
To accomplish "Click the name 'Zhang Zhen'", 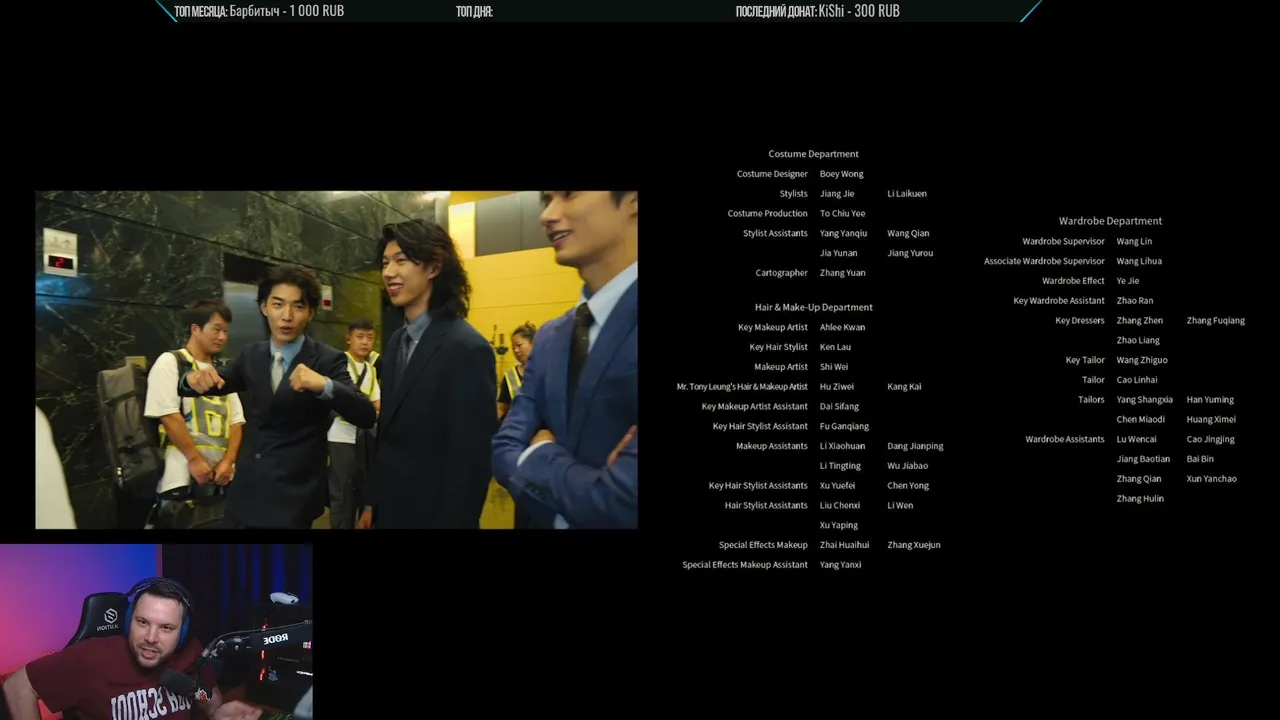I will 1140,321.
